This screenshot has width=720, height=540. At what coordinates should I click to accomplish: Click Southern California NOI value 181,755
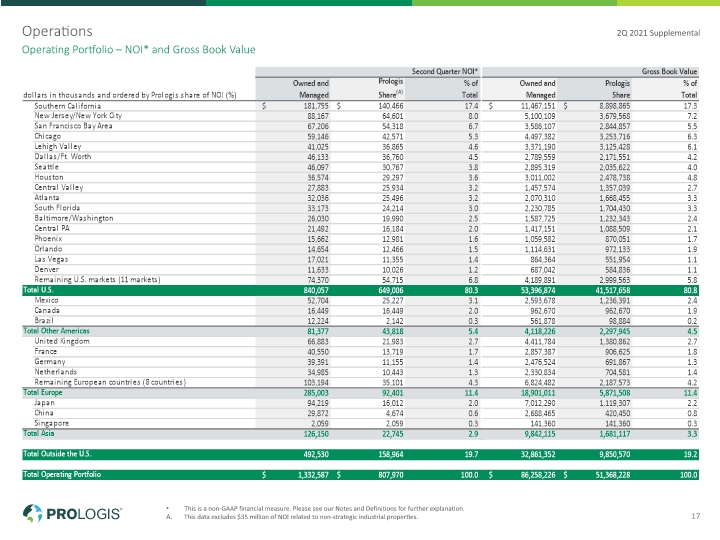316,106
